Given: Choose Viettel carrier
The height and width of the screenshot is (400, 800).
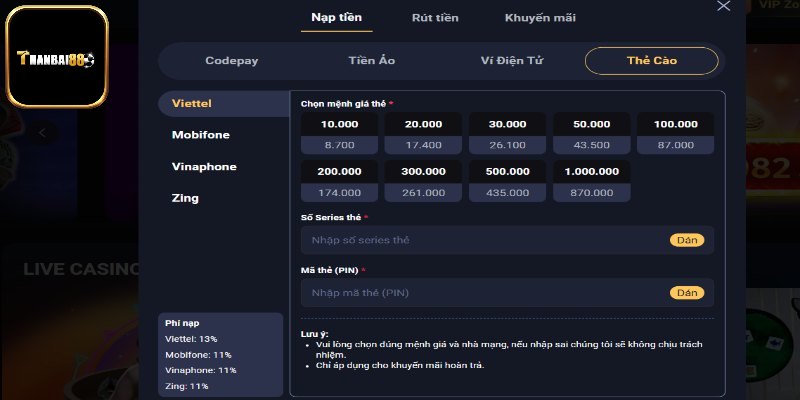Looking at the screenshot, I should (x=224, y=104).
